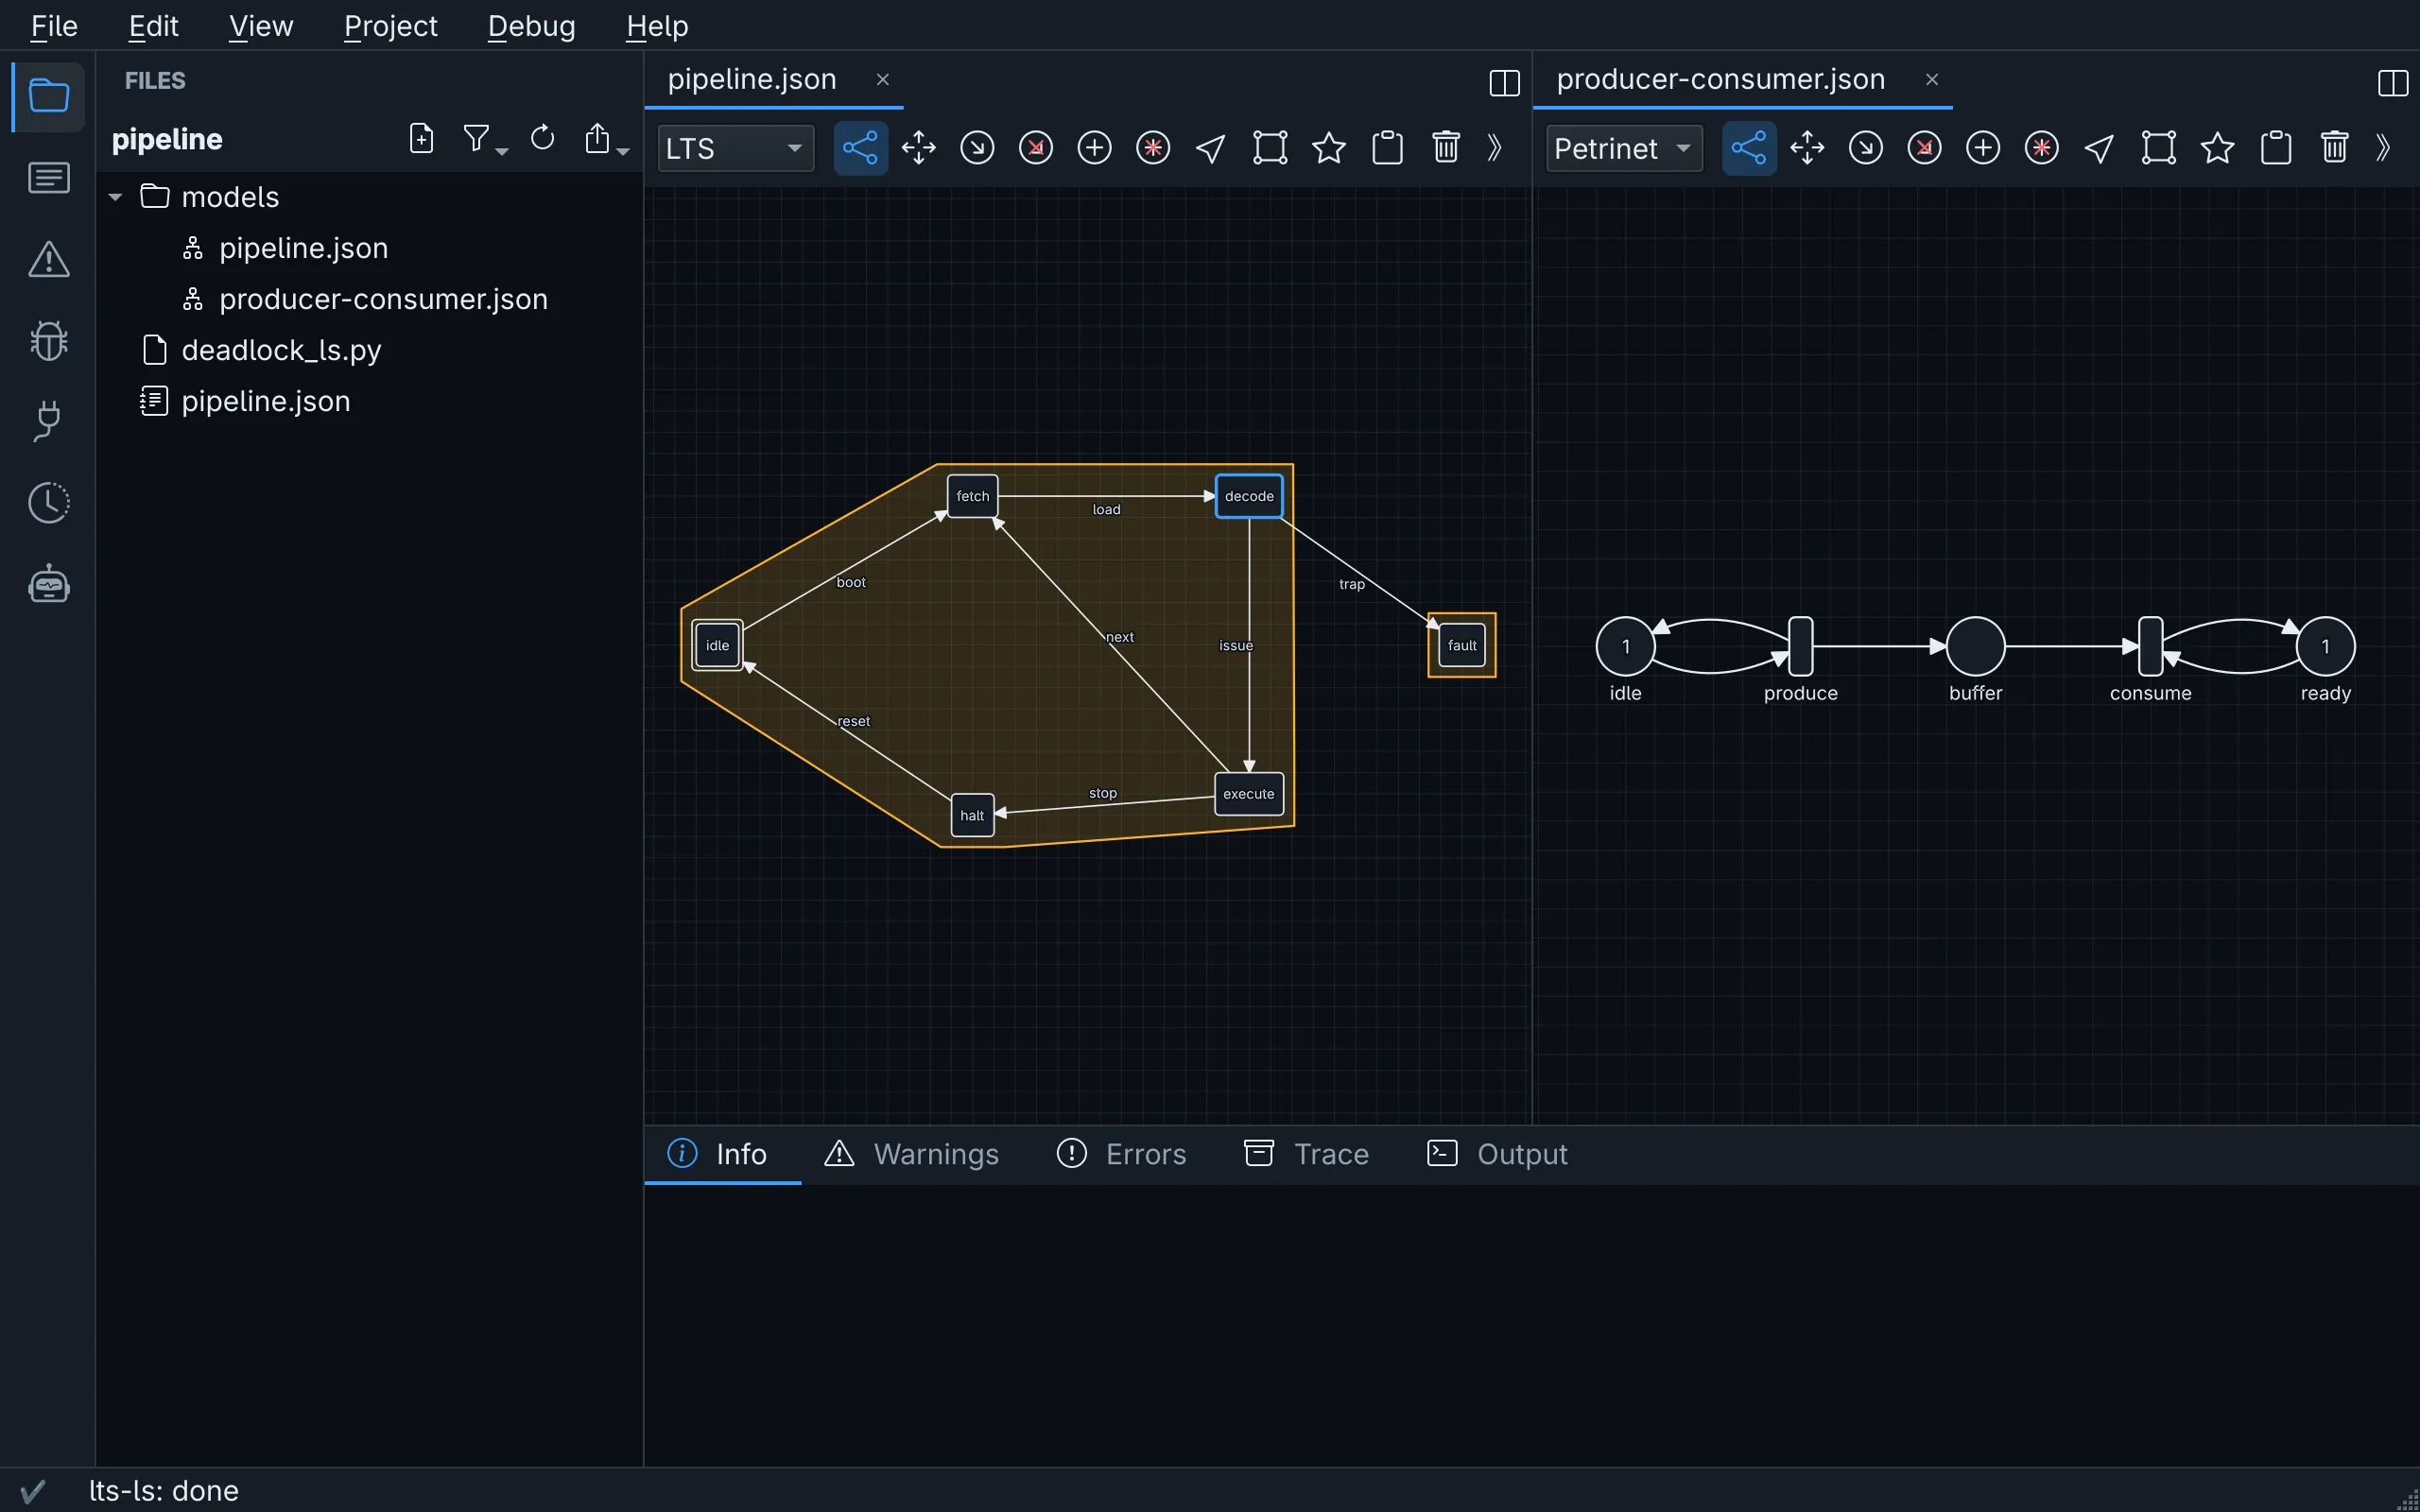
Task: Select the move tool in pipeline.json toolbar
Action: 918,148
